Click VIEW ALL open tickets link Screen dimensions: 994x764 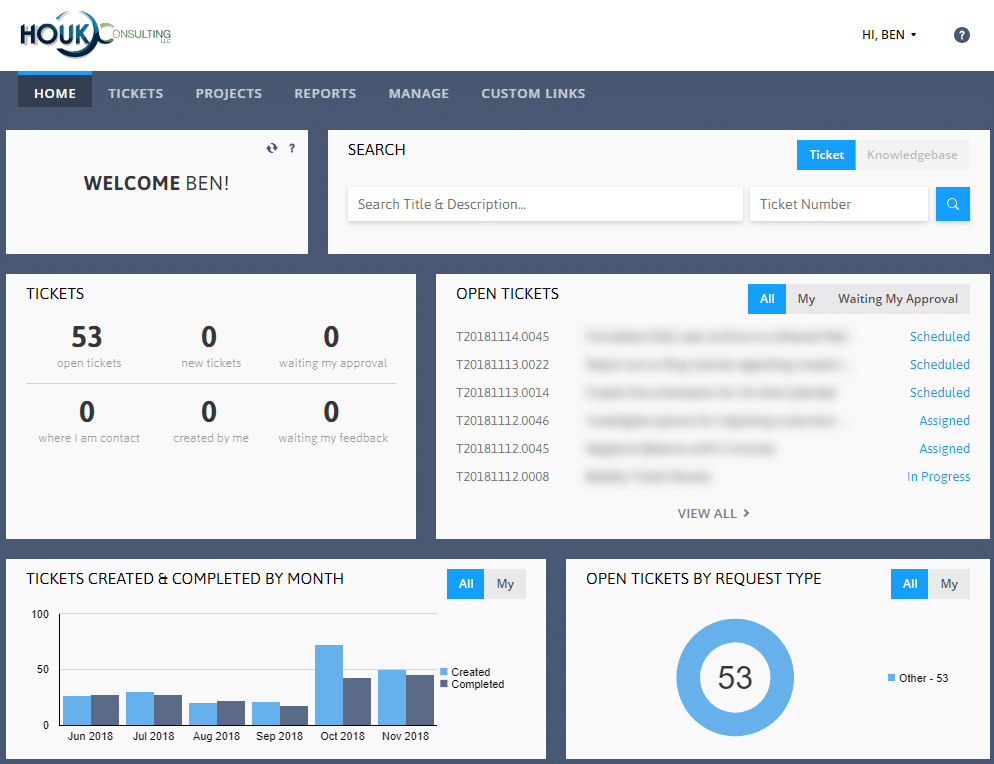click(x=713, y=514)
